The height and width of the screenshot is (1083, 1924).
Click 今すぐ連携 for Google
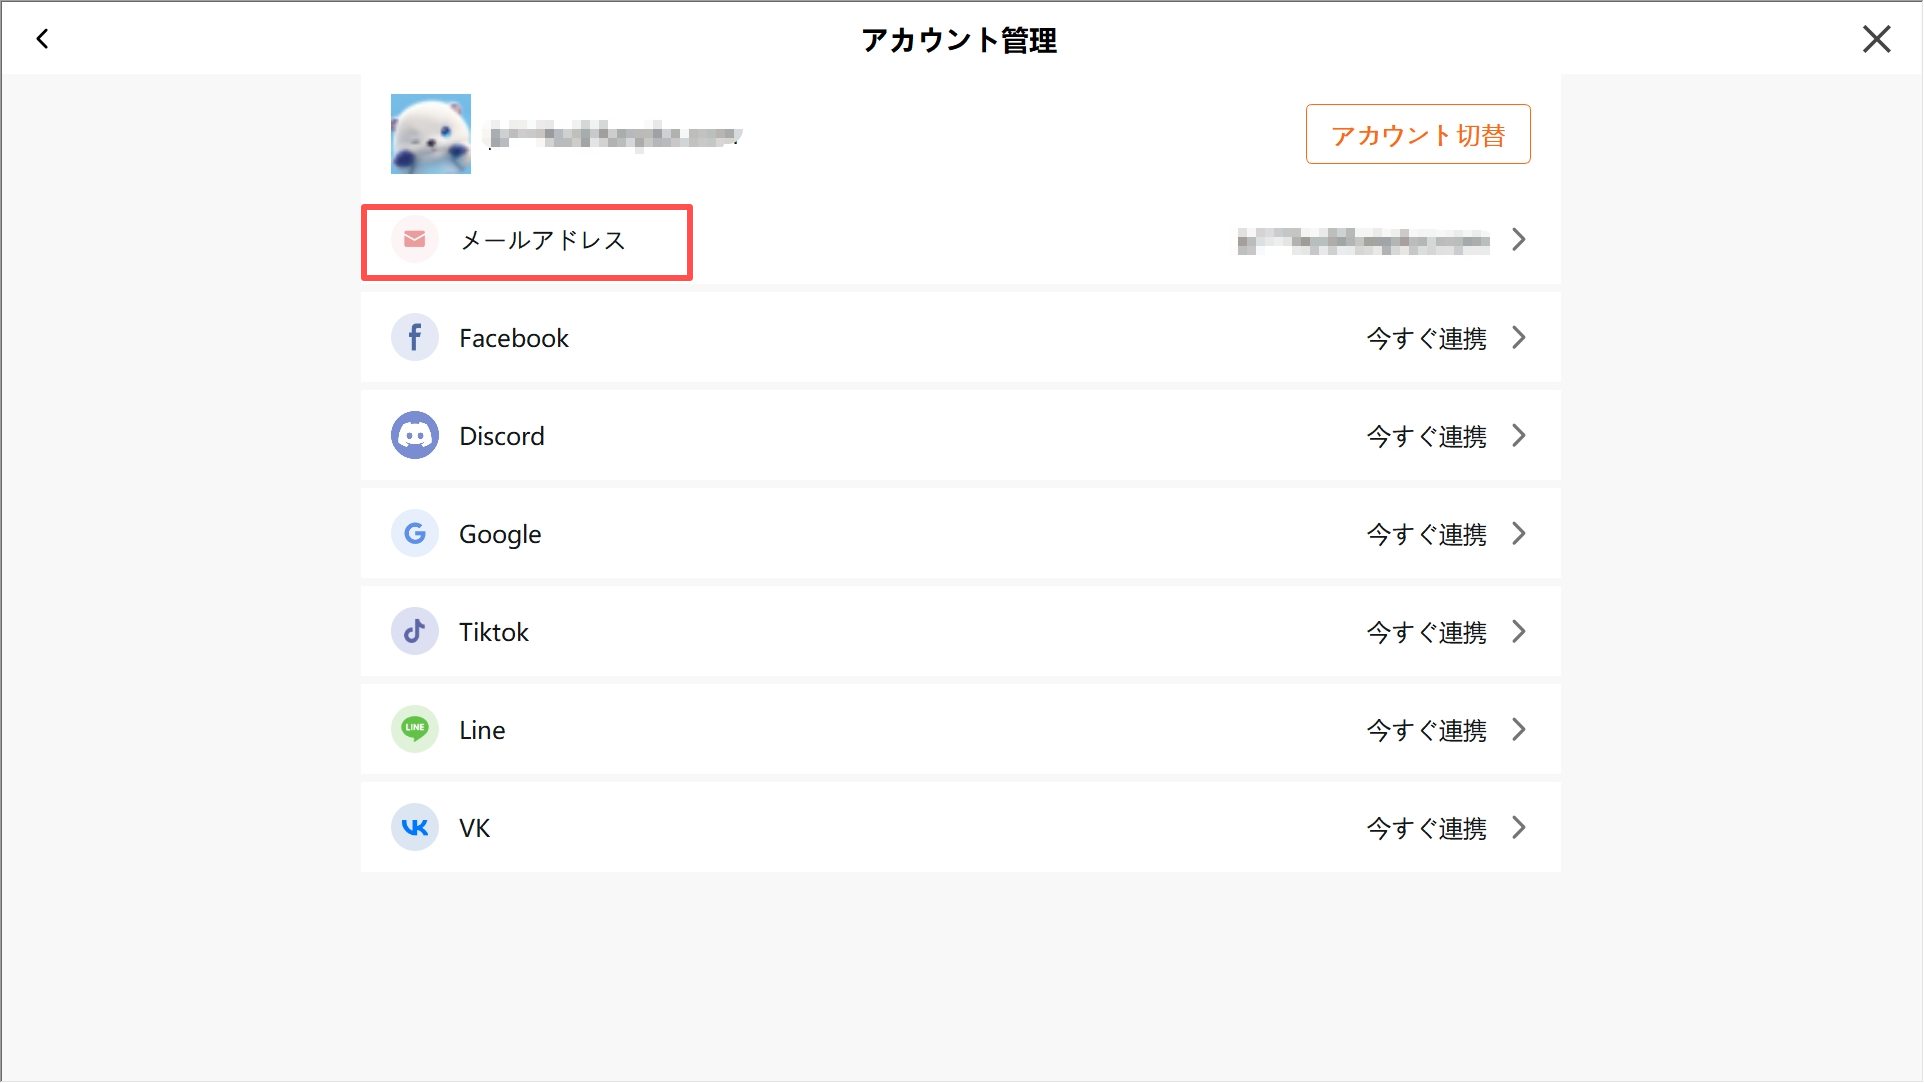[1426, 534]
